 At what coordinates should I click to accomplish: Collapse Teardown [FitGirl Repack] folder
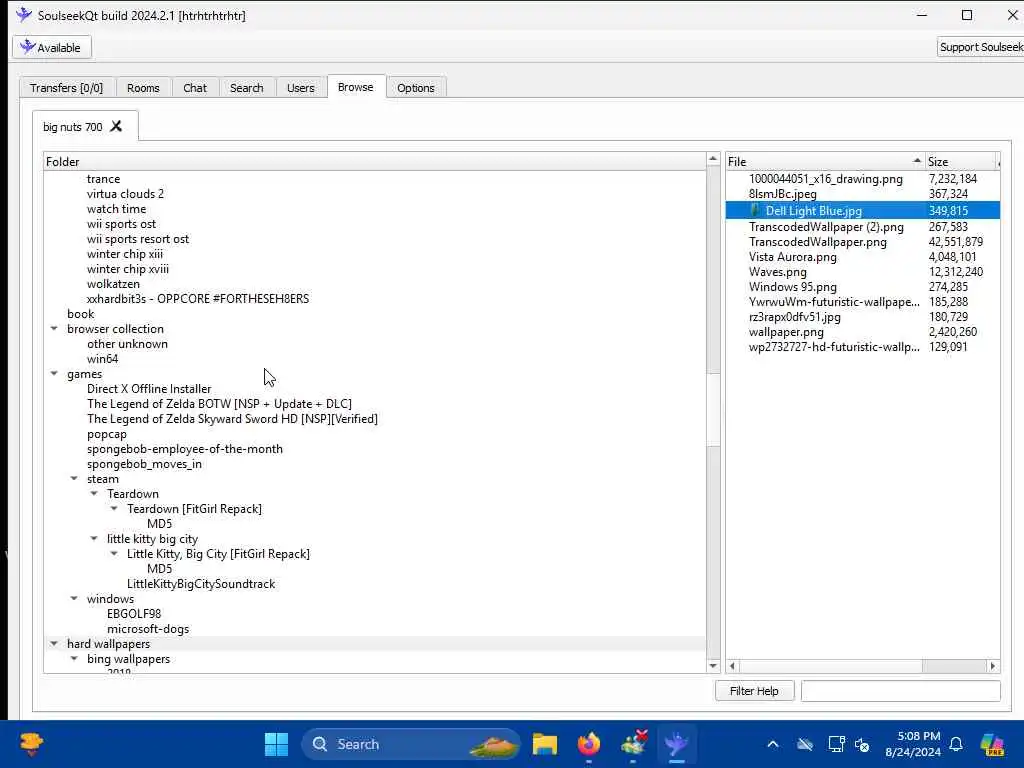[x=114, y=509]
